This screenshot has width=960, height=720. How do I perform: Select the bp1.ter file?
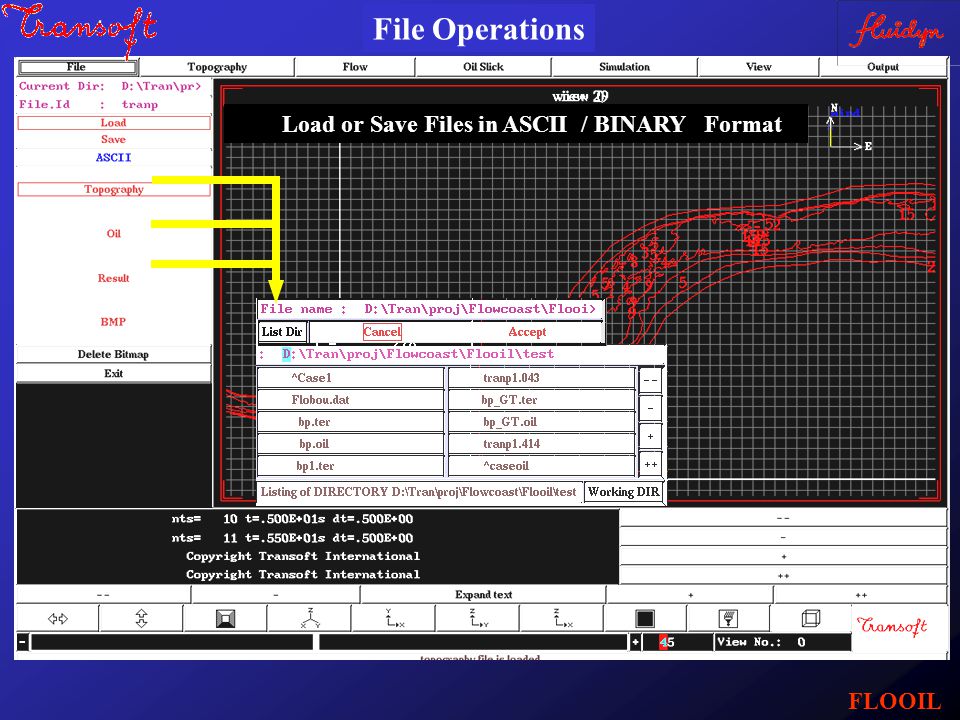tap(351, 466)
